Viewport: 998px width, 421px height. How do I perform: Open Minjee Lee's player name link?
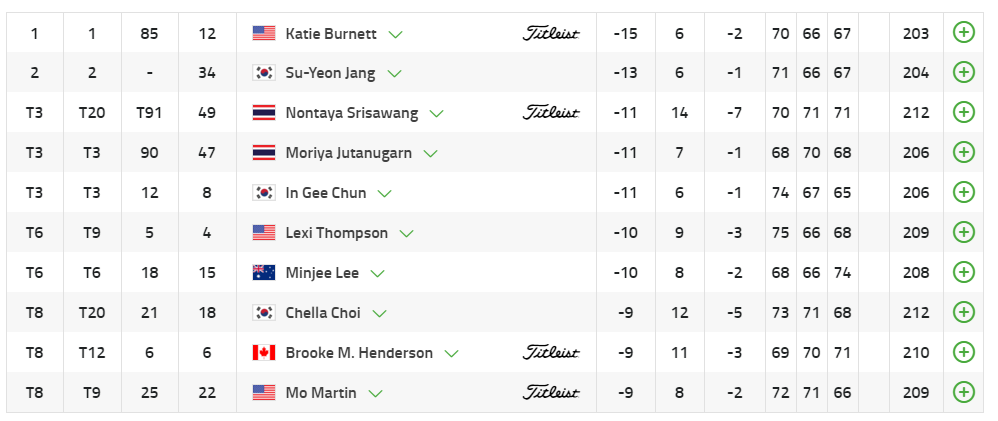tap(322, 273)
